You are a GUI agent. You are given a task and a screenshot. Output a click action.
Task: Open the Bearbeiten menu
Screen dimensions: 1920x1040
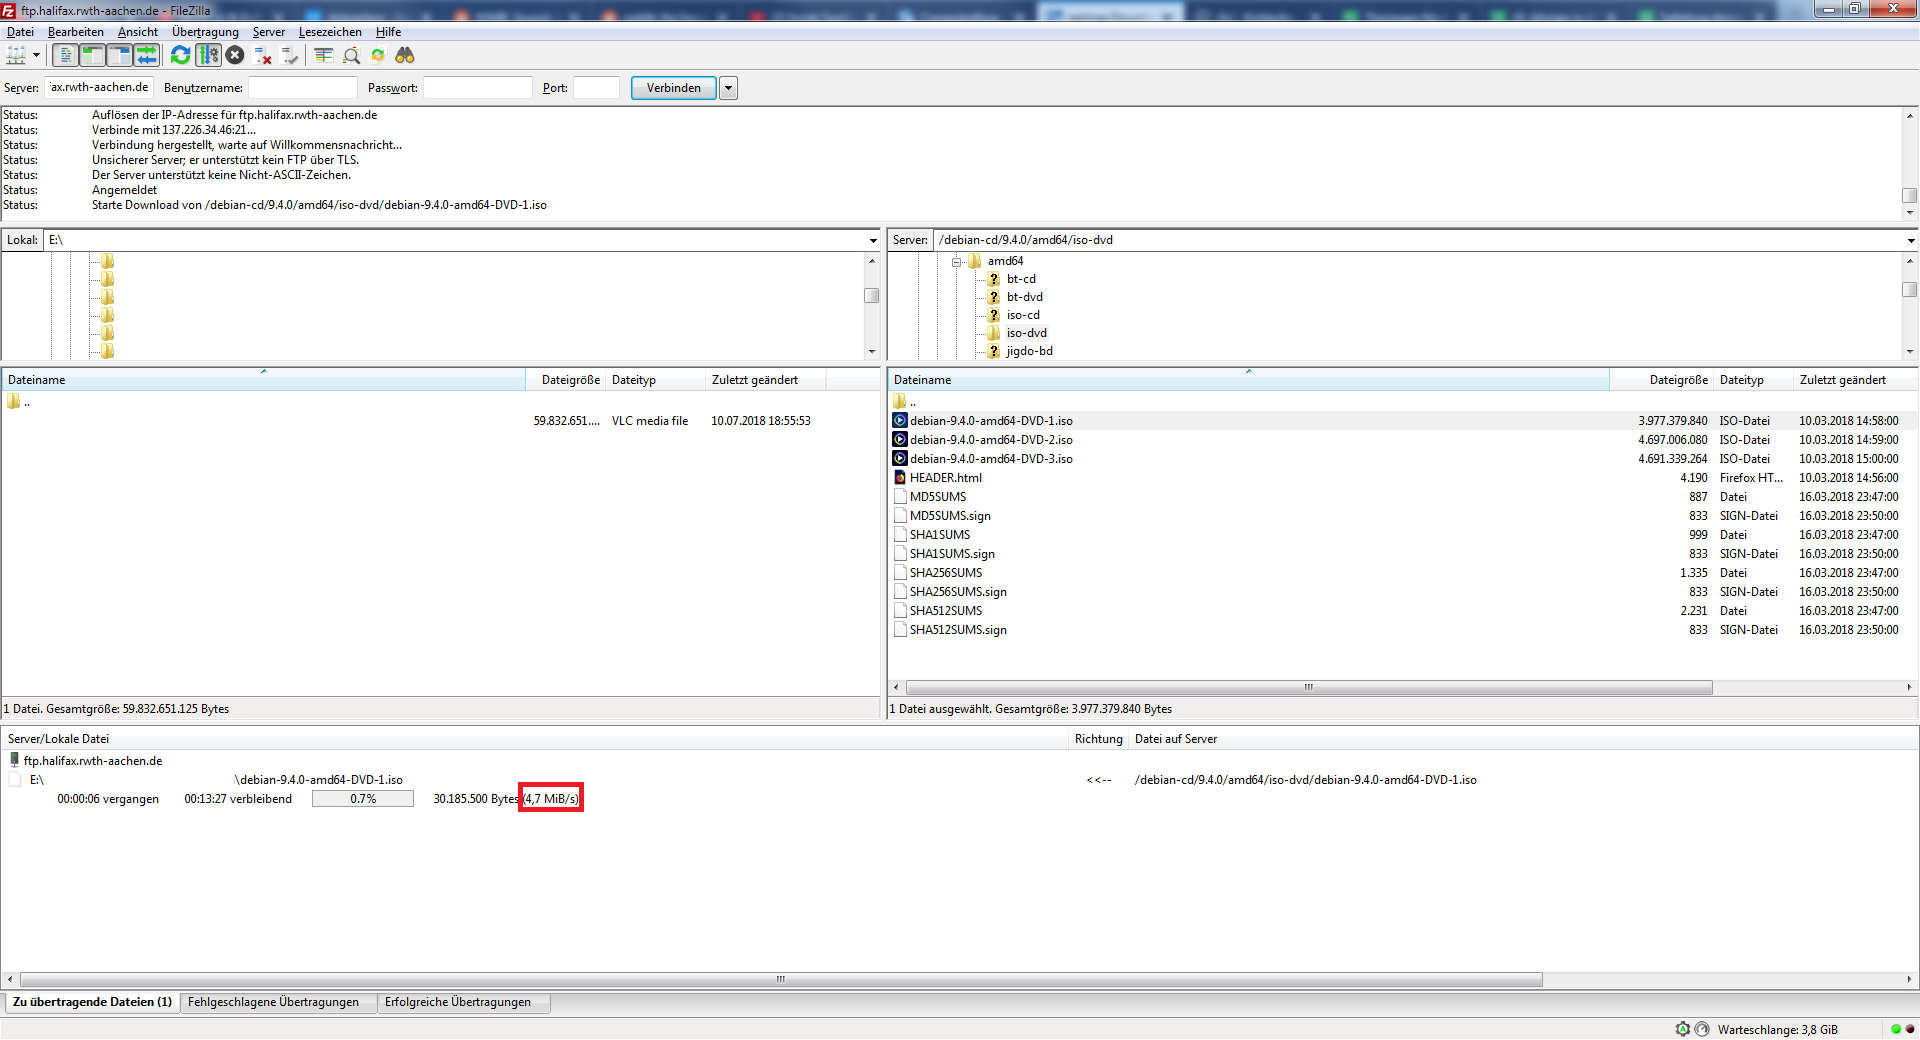[x=76, y=32]
